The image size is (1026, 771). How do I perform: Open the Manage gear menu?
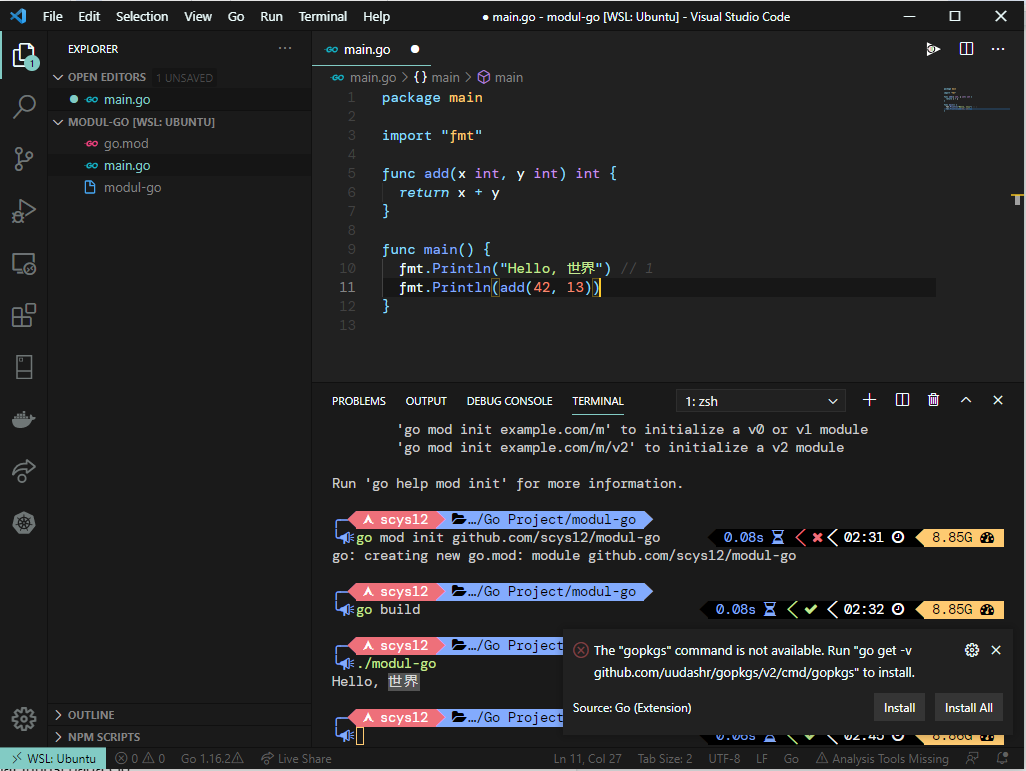pos(24,719)
